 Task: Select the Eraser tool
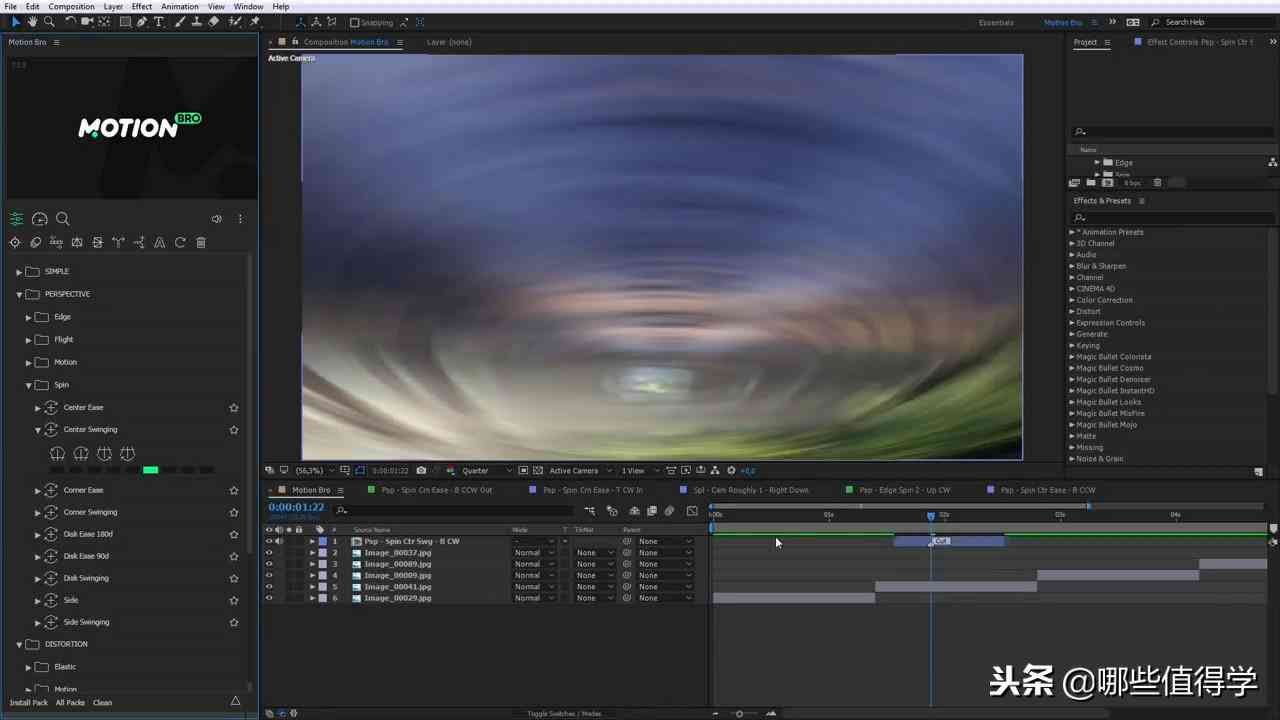[x=213, y=22]
